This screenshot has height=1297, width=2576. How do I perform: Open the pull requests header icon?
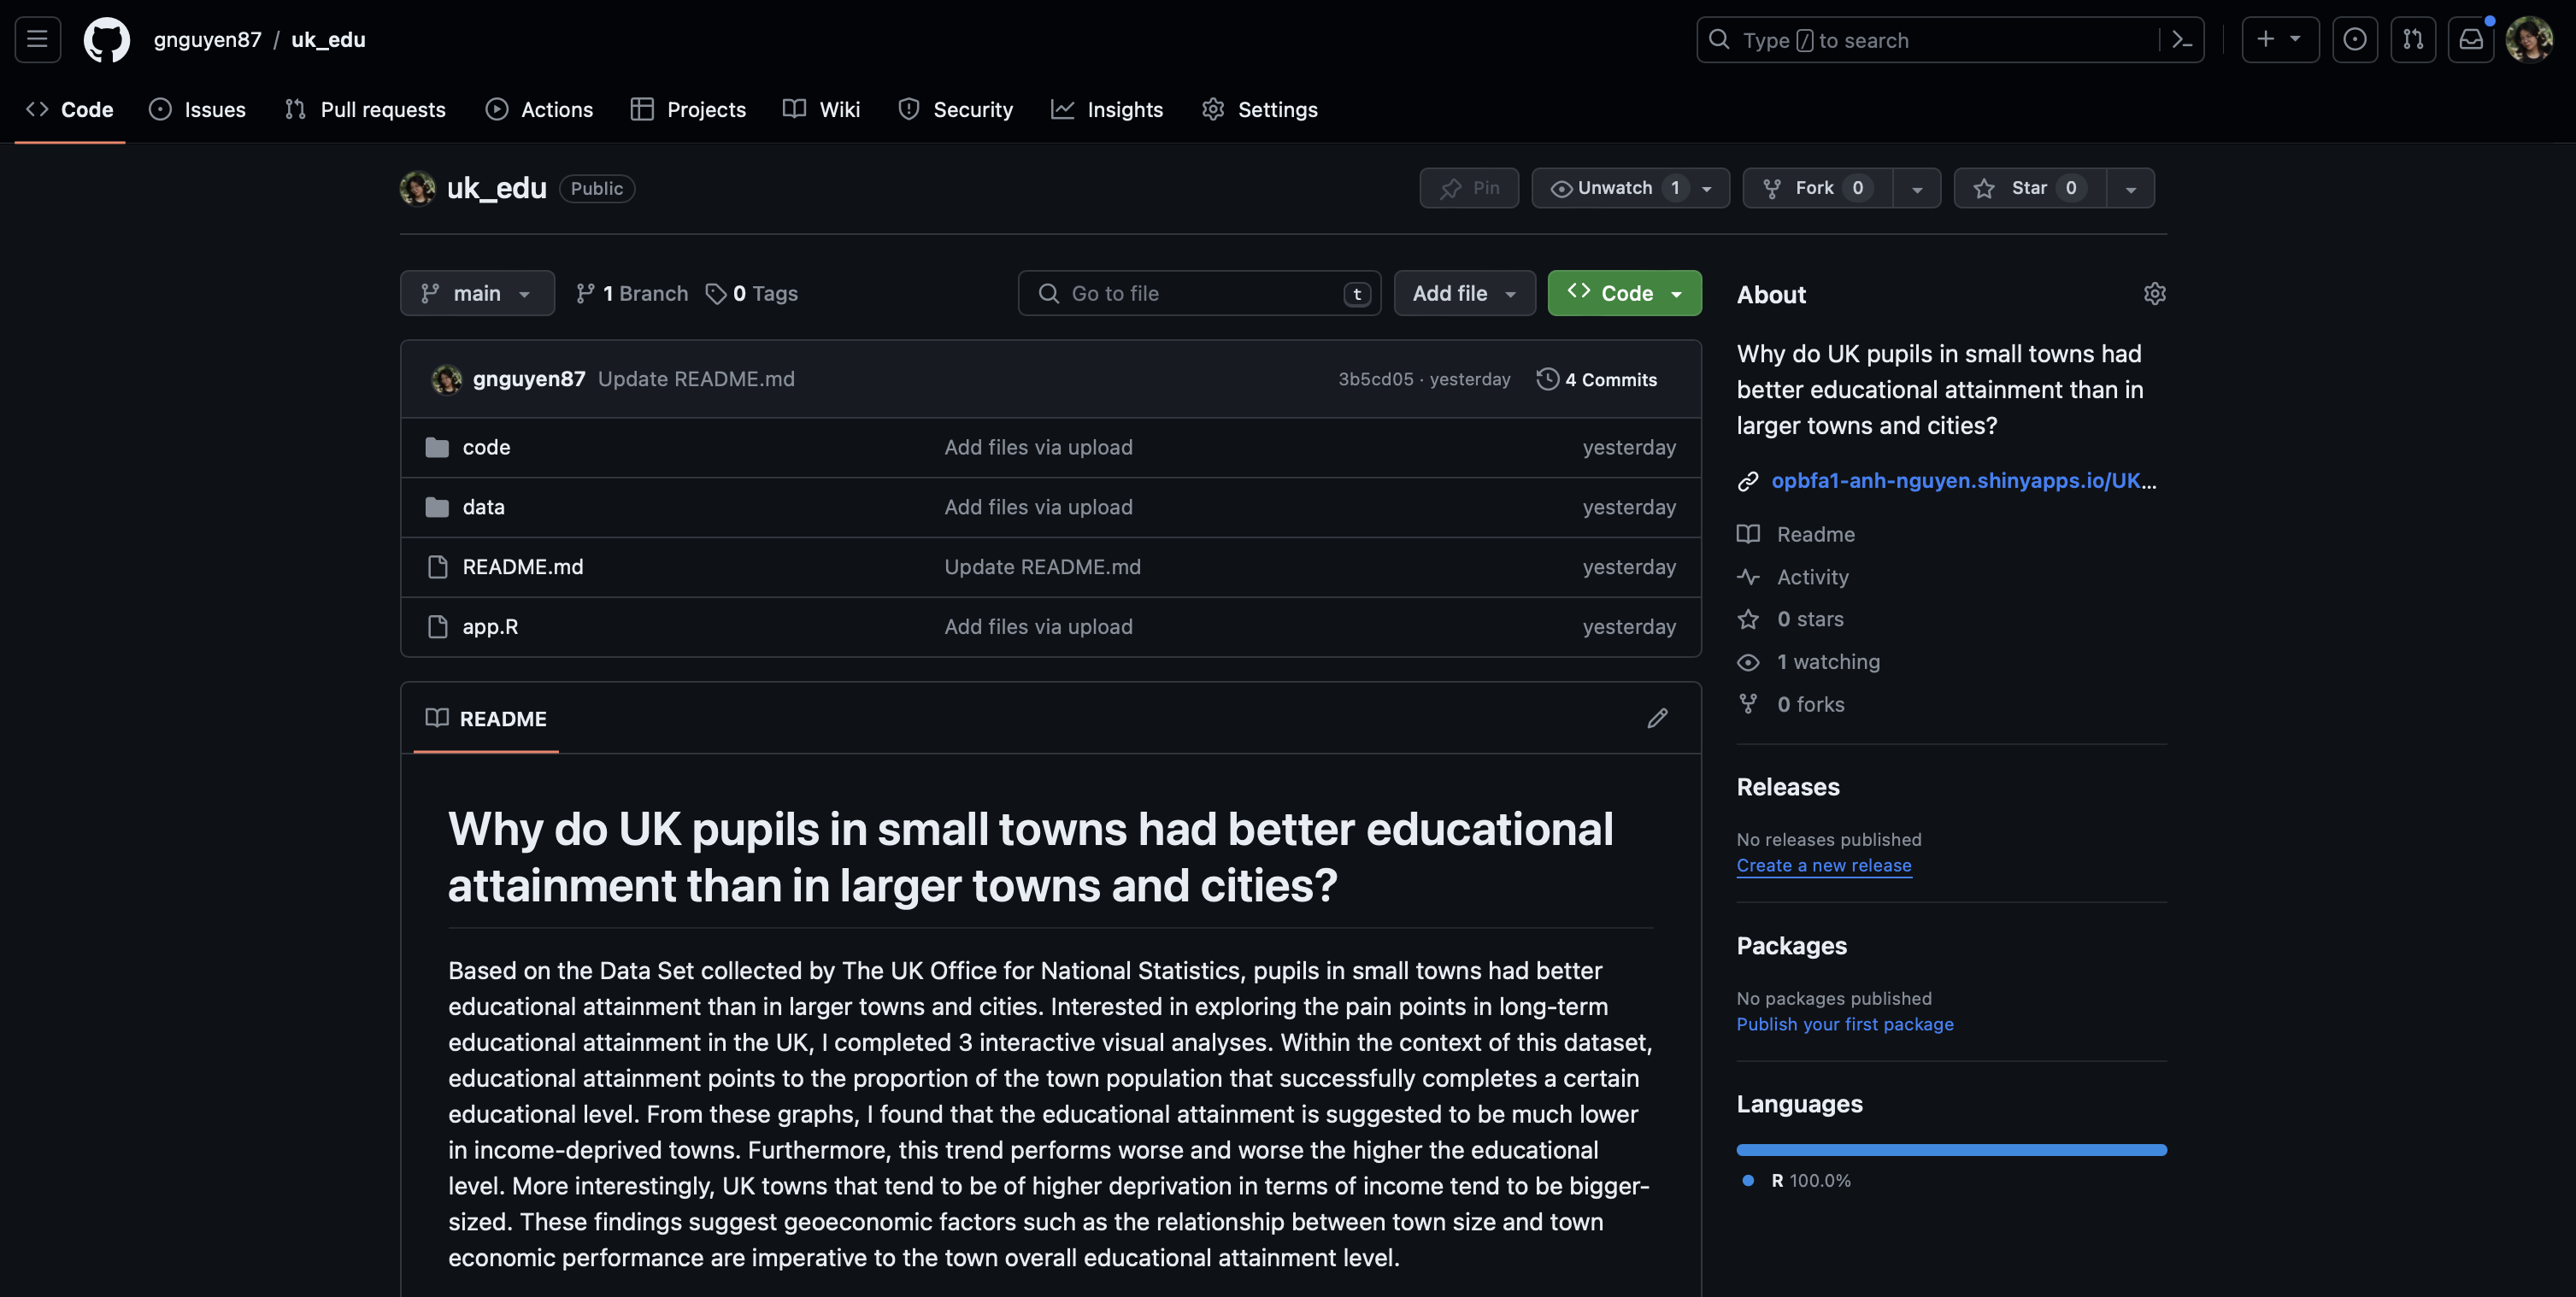click(x=2413, y=40)
